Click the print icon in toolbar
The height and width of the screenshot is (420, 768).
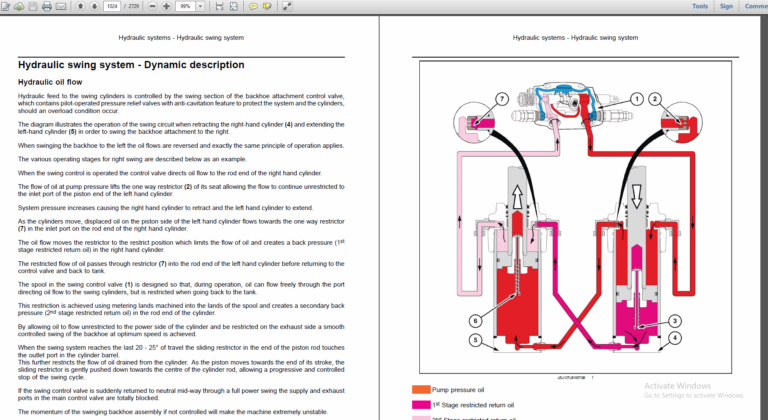(47, 6)
